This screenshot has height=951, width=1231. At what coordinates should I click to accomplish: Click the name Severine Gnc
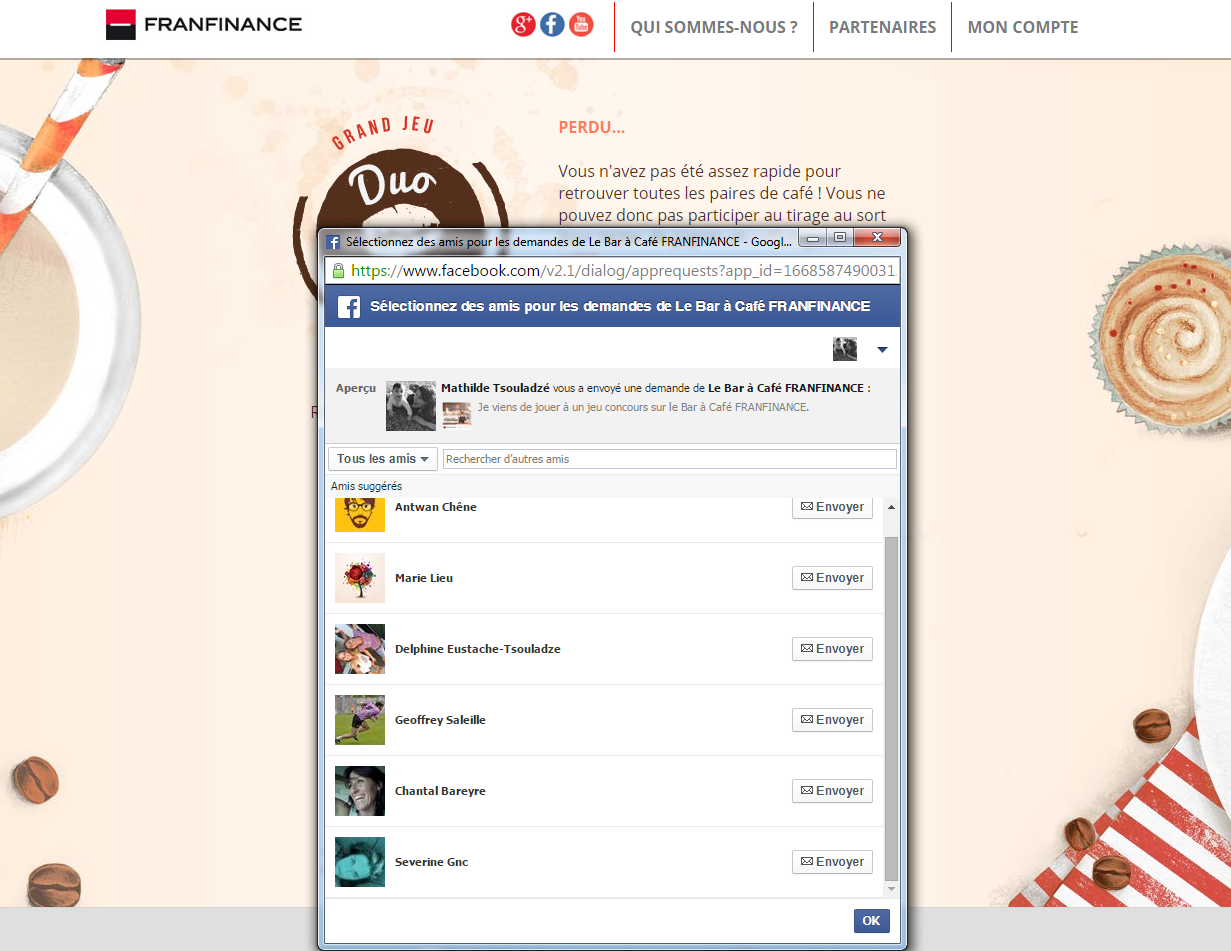(x=432, y=862)
